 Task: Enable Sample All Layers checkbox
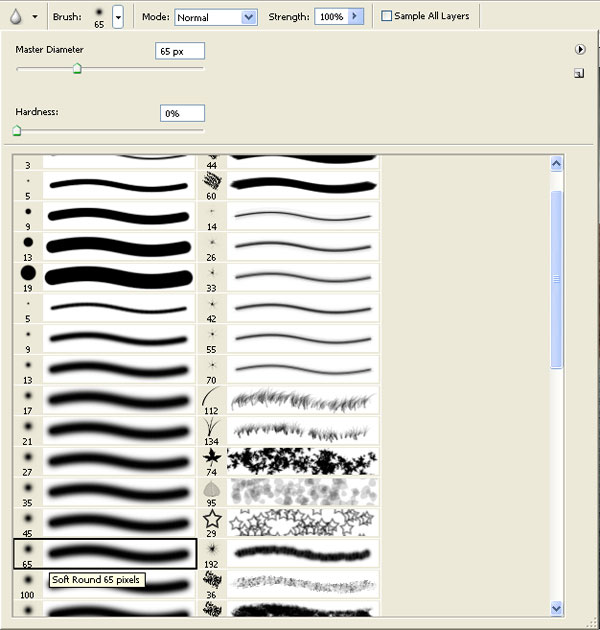point(387,17)
